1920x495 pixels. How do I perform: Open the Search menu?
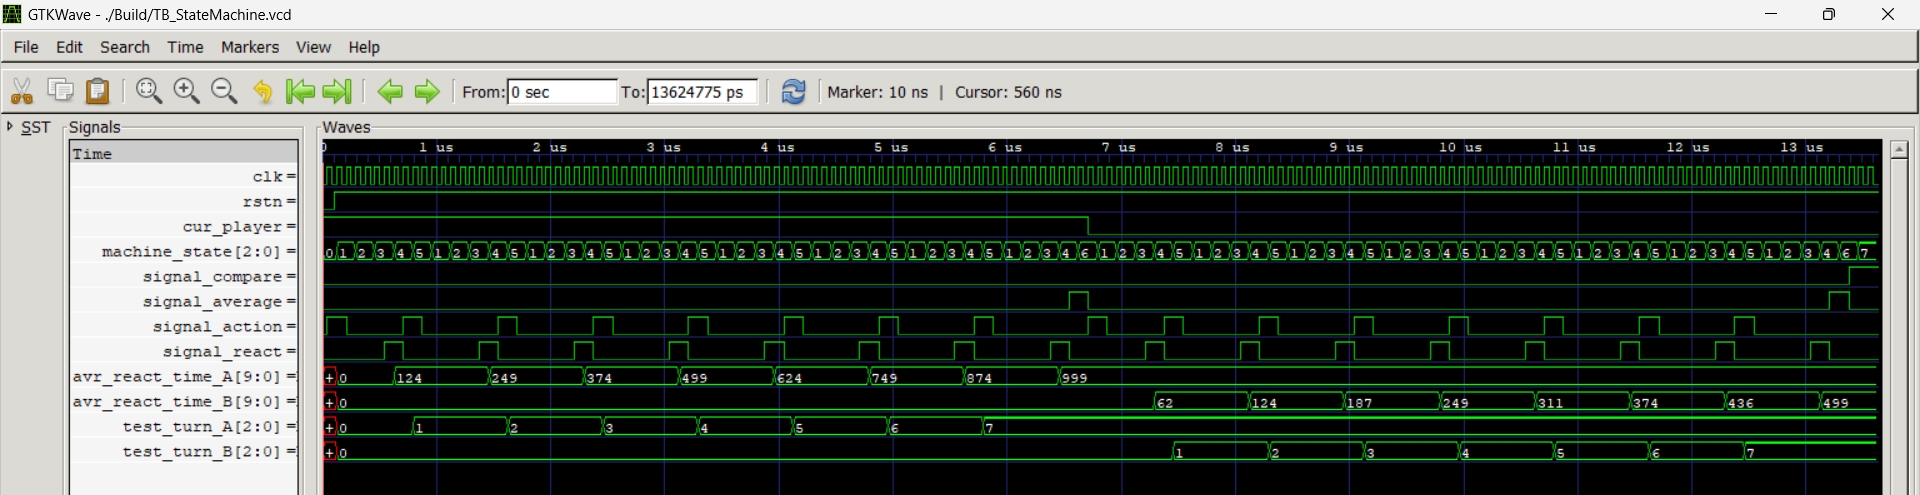pos(125,47)
